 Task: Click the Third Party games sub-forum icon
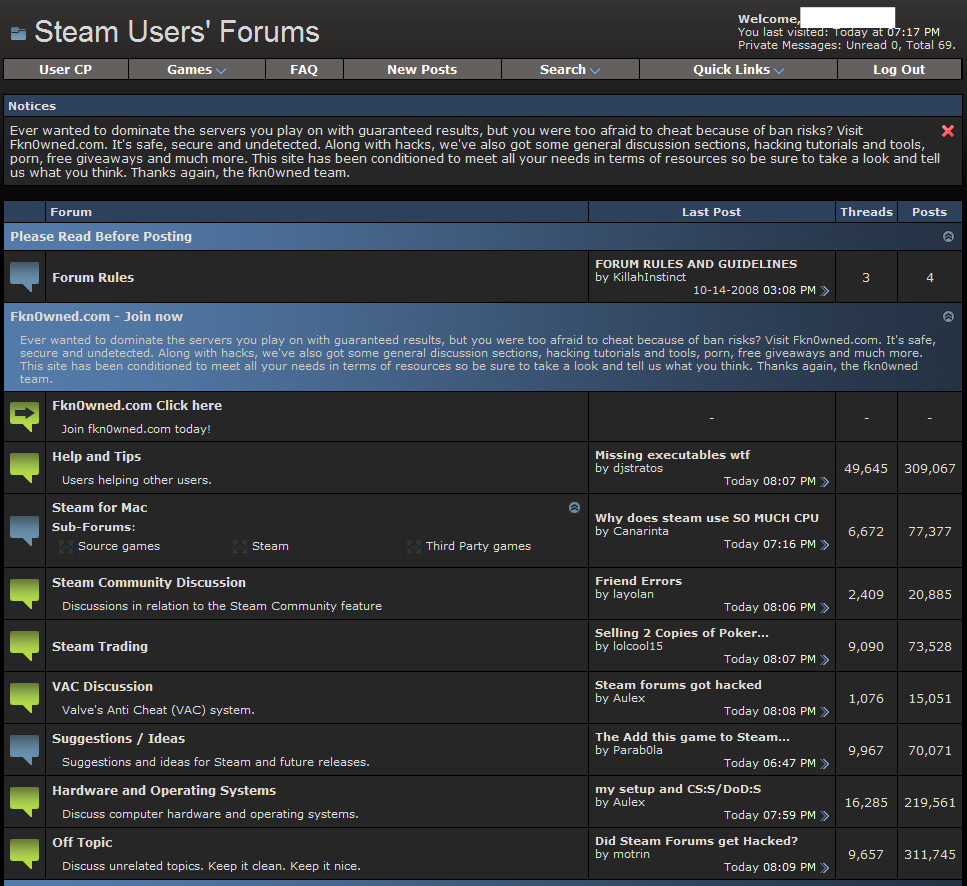click(x=414, y=546)
